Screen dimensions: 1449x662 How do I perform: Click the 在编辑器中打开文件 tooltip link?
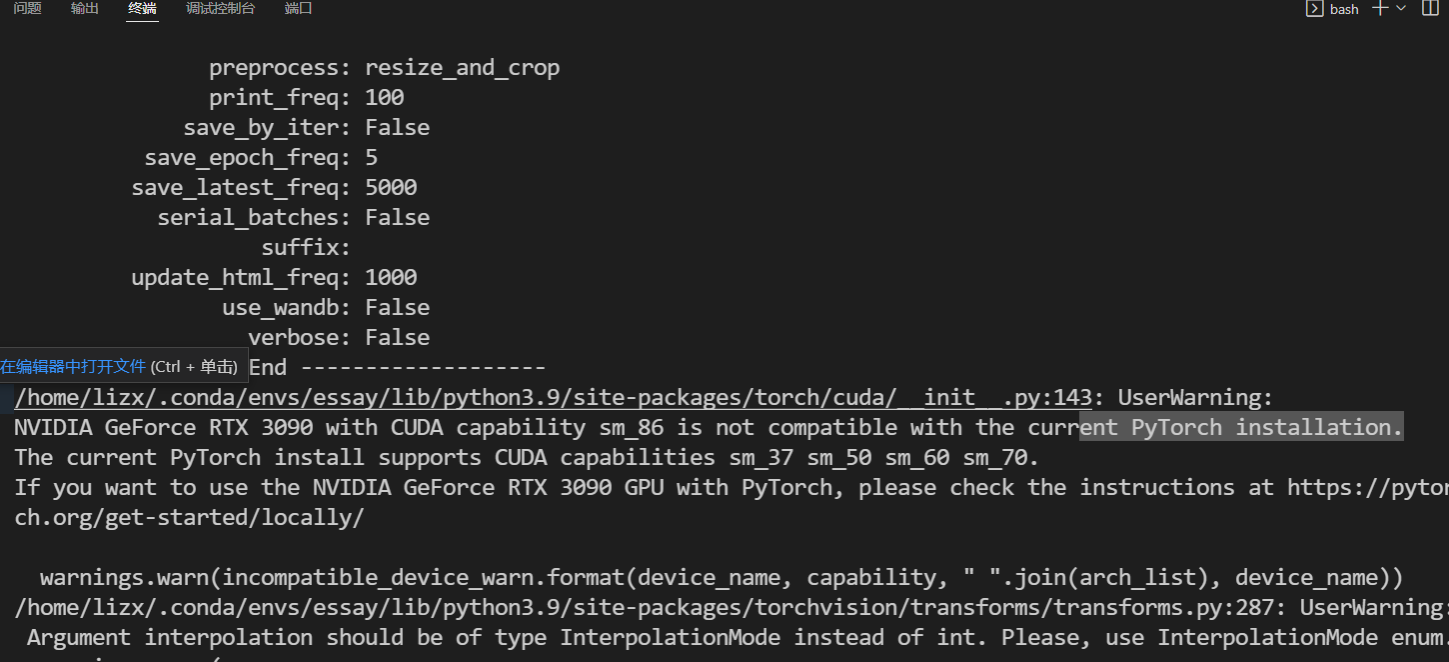click(x=73, y=366)
